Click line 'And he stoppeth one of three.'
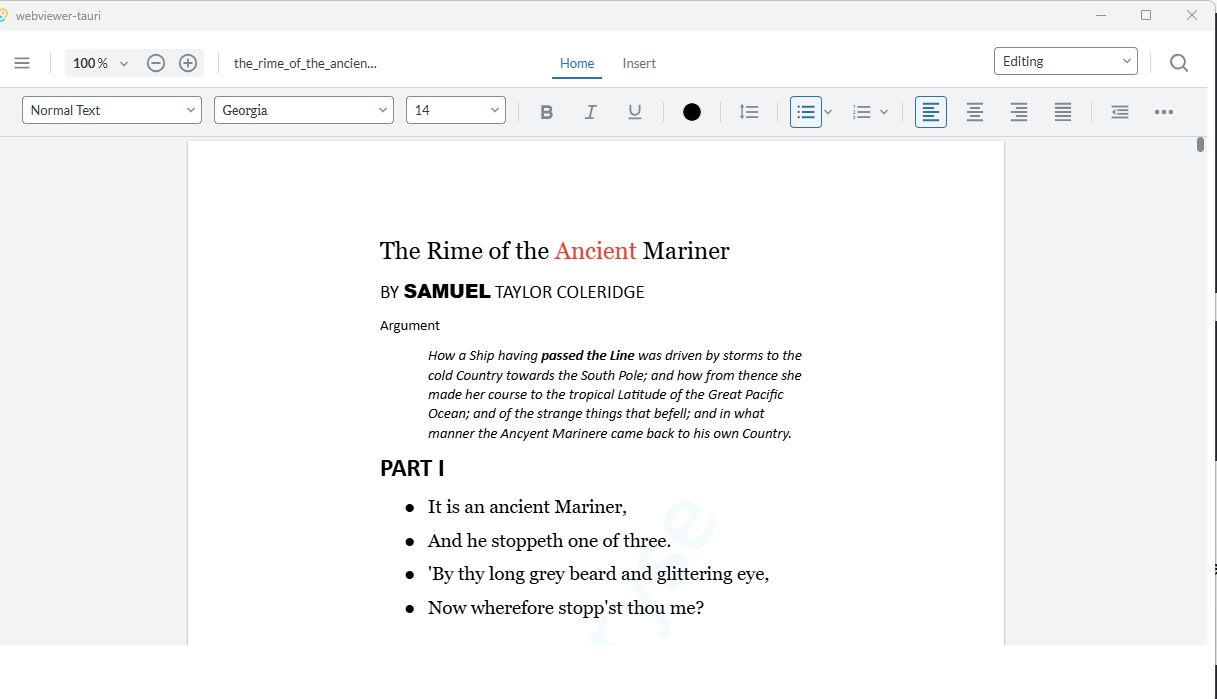1217x699 pixels. 549,541
